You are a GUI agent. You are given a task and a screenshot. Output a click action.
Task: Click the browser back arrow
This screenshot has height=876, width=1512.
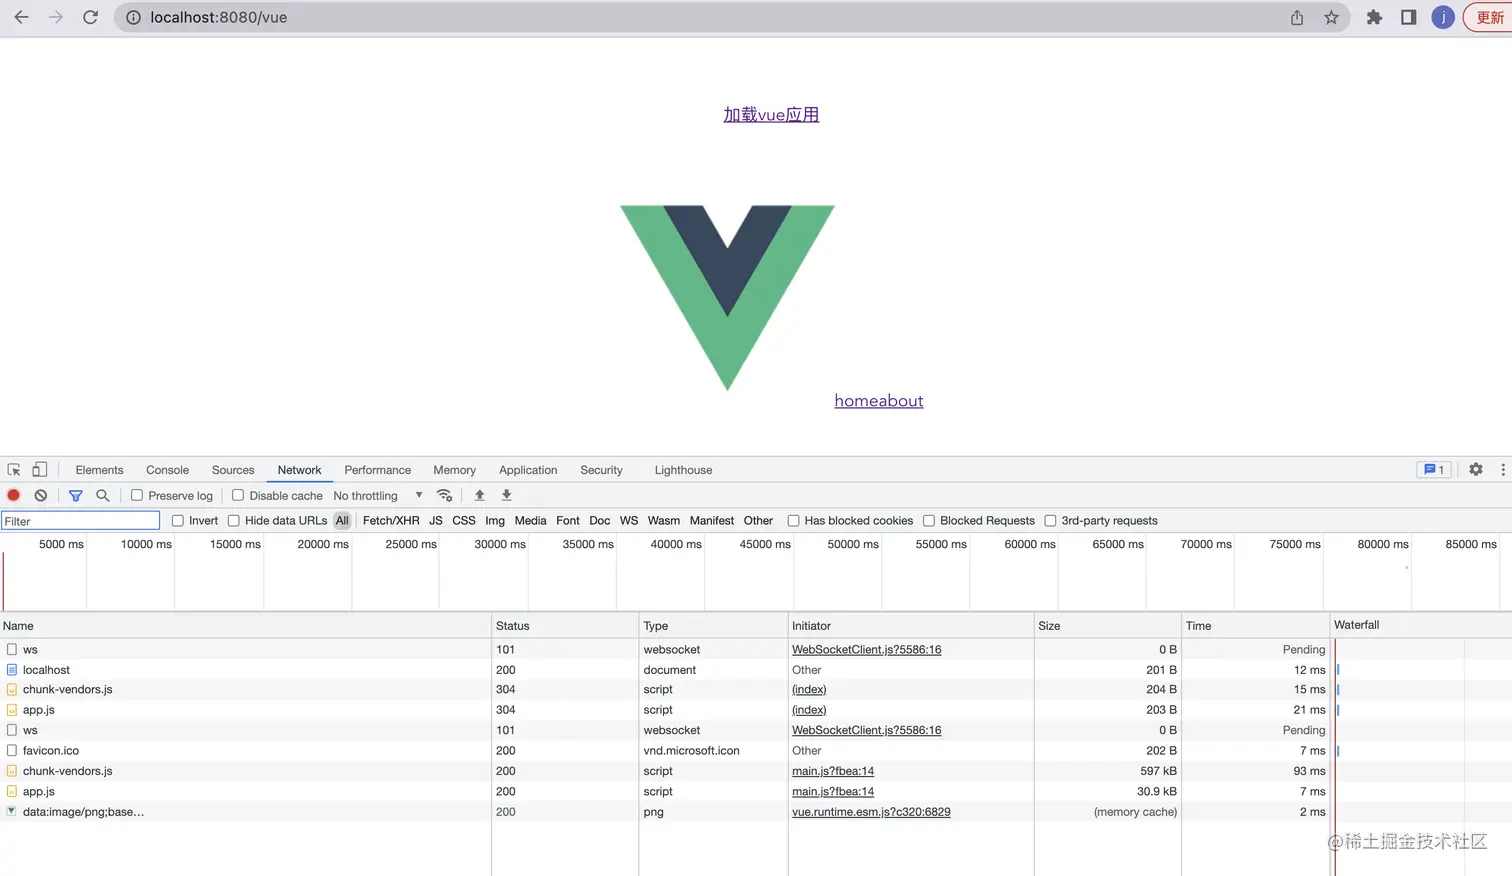point(21,17)
